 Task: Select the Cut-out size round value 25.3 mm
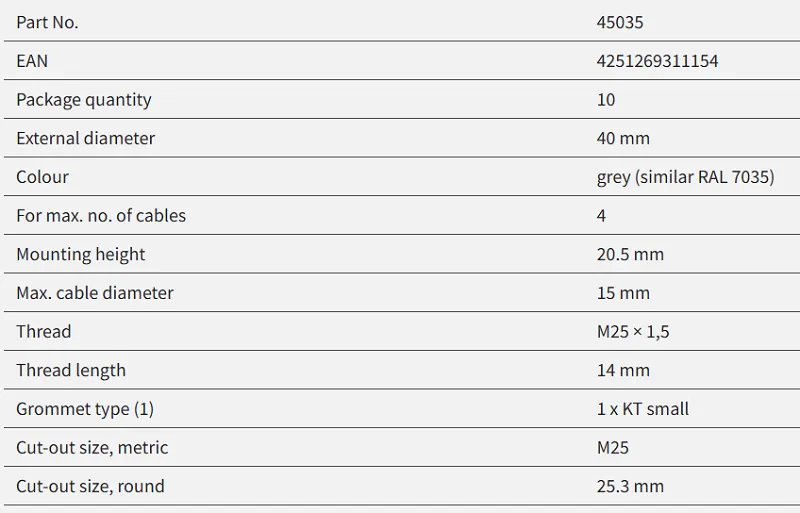tap(630, 486)
